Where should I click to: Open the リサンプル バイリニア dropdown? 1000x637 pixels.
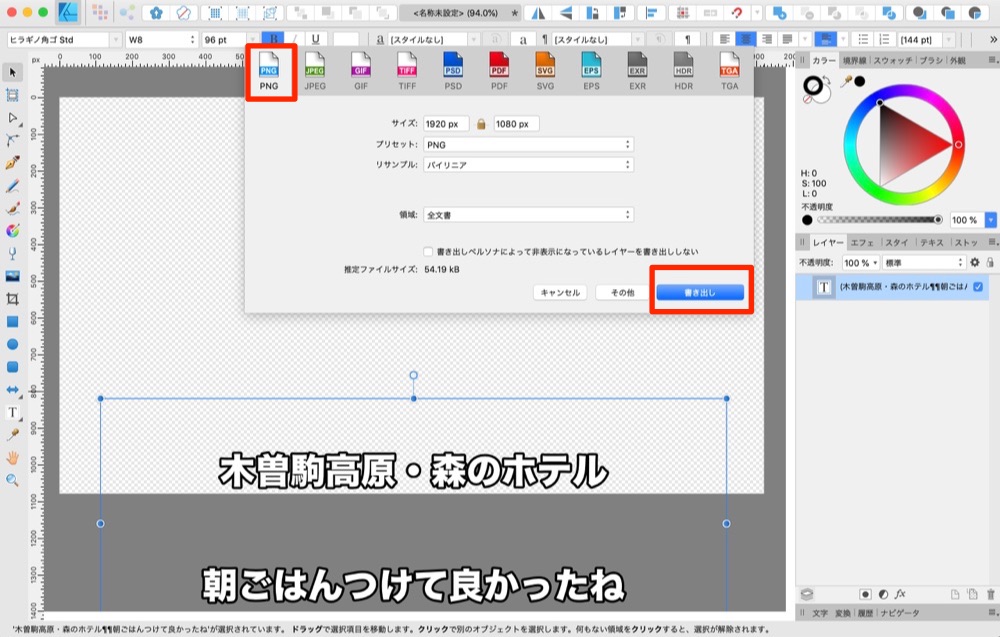pyautogui.click(x=528, y=165)
